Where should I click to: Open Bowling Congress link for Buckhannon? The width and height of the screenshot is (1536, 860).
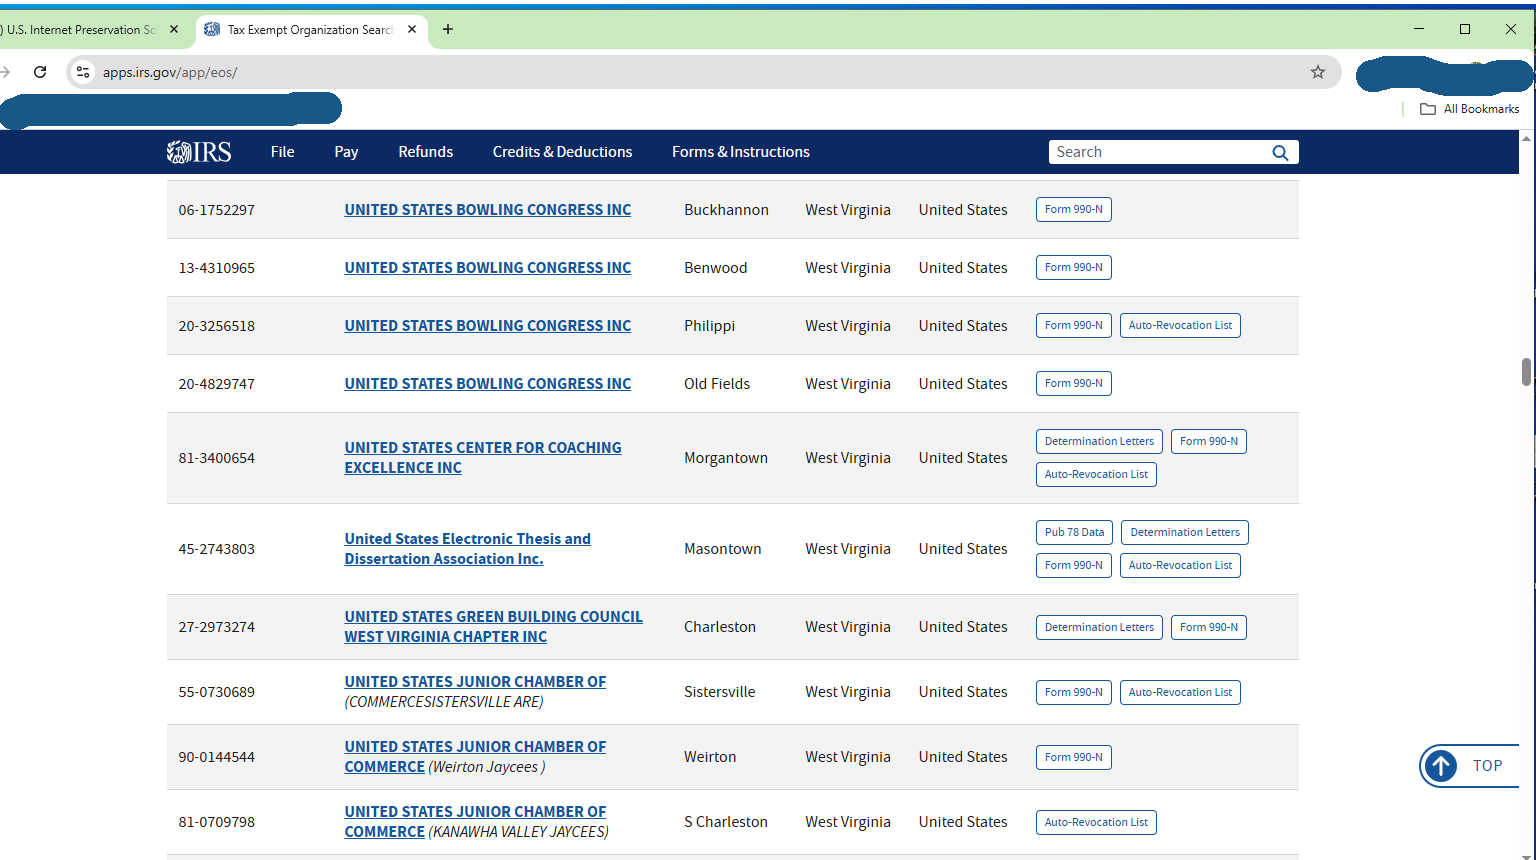[x=488, y=210]
